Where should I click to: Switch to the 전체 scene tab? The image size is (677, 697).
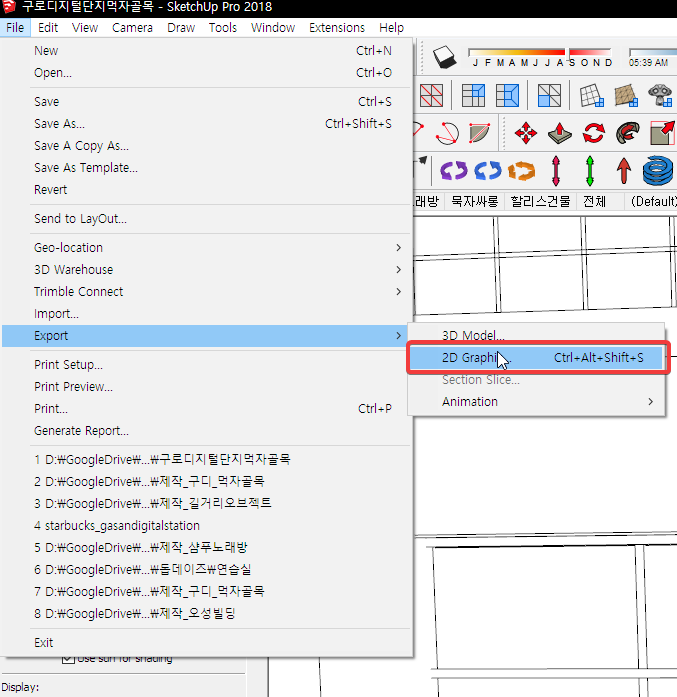click(594, 201)
